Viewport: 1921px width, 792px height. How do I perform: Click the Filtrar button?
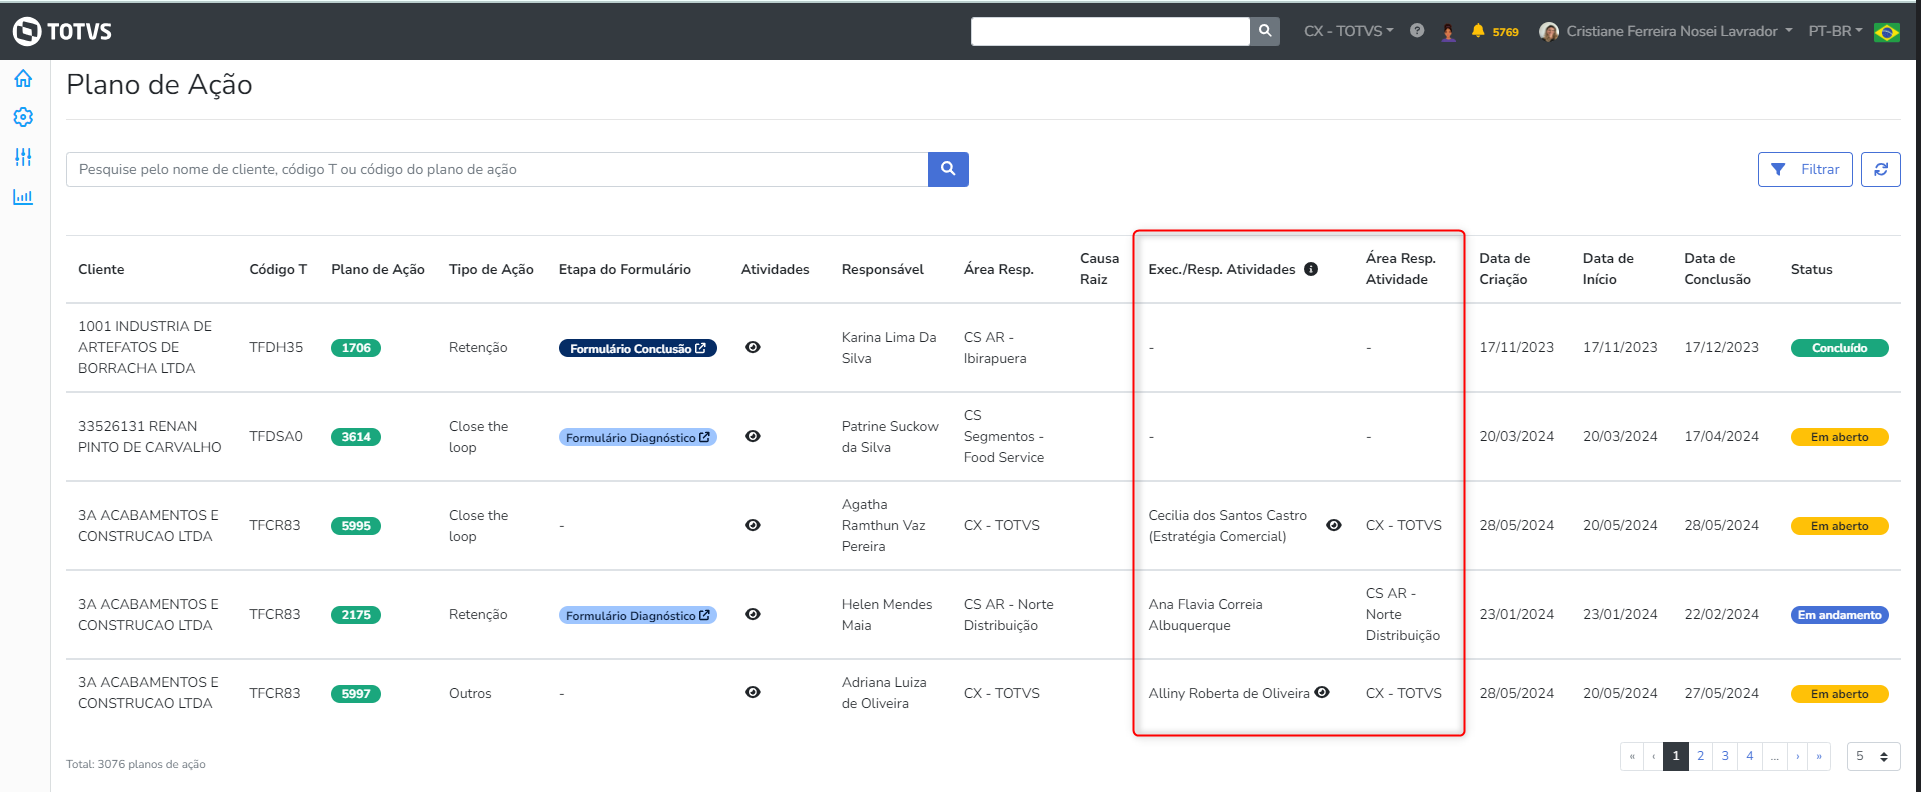click(x=1805, y=170)
